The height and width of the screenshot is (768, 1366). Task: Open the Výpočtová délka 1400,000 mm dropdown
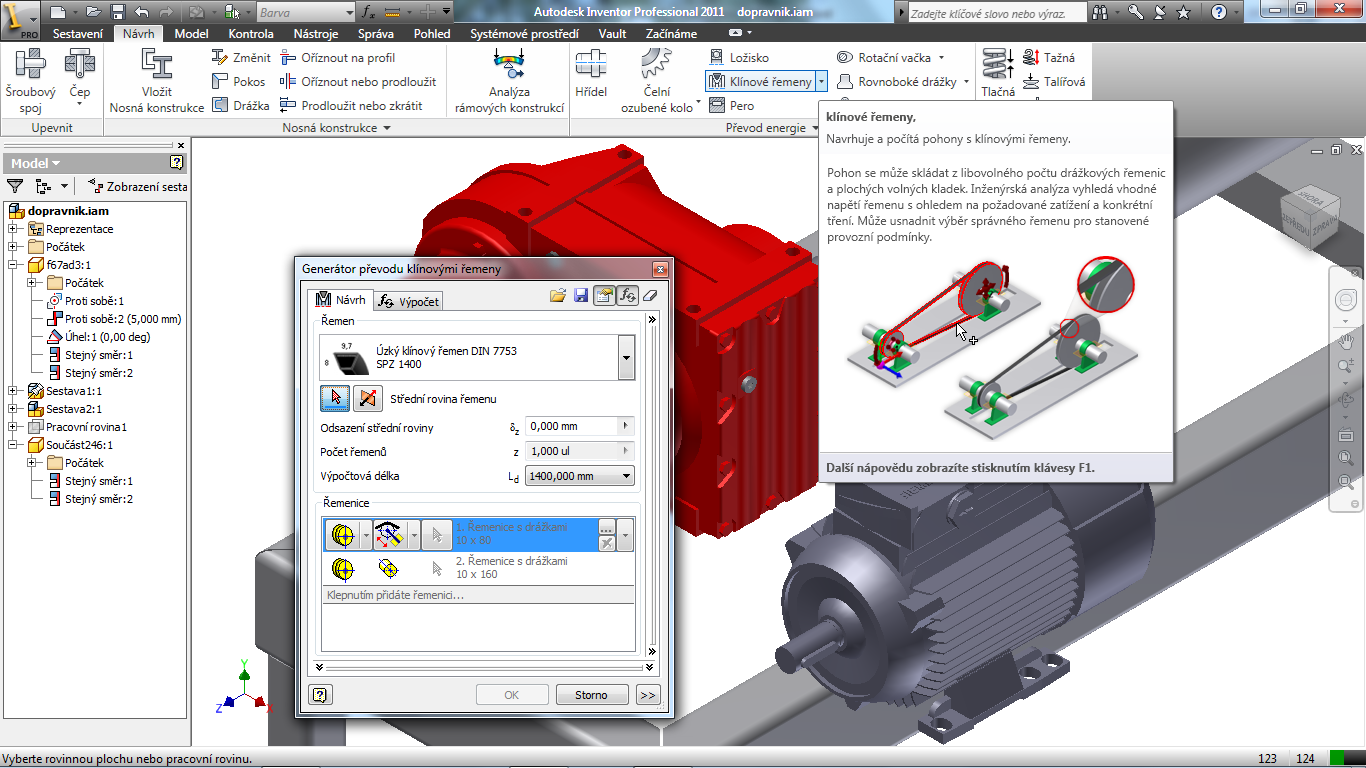tap(580, 476)
